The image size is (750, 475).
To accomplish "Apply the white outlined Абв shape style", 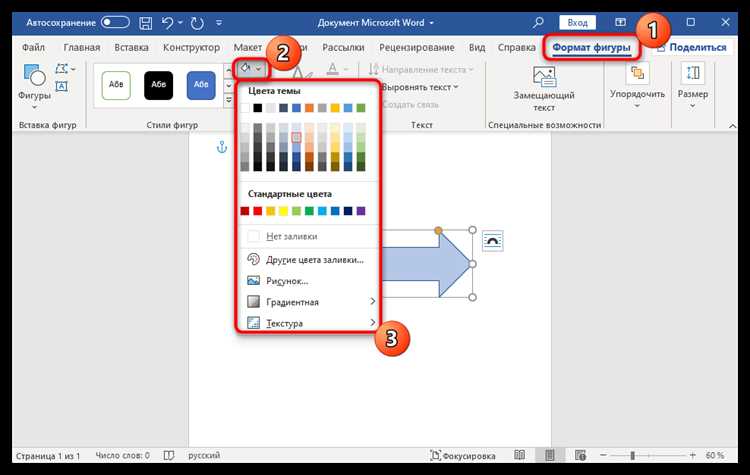I will tap(116, 85).
